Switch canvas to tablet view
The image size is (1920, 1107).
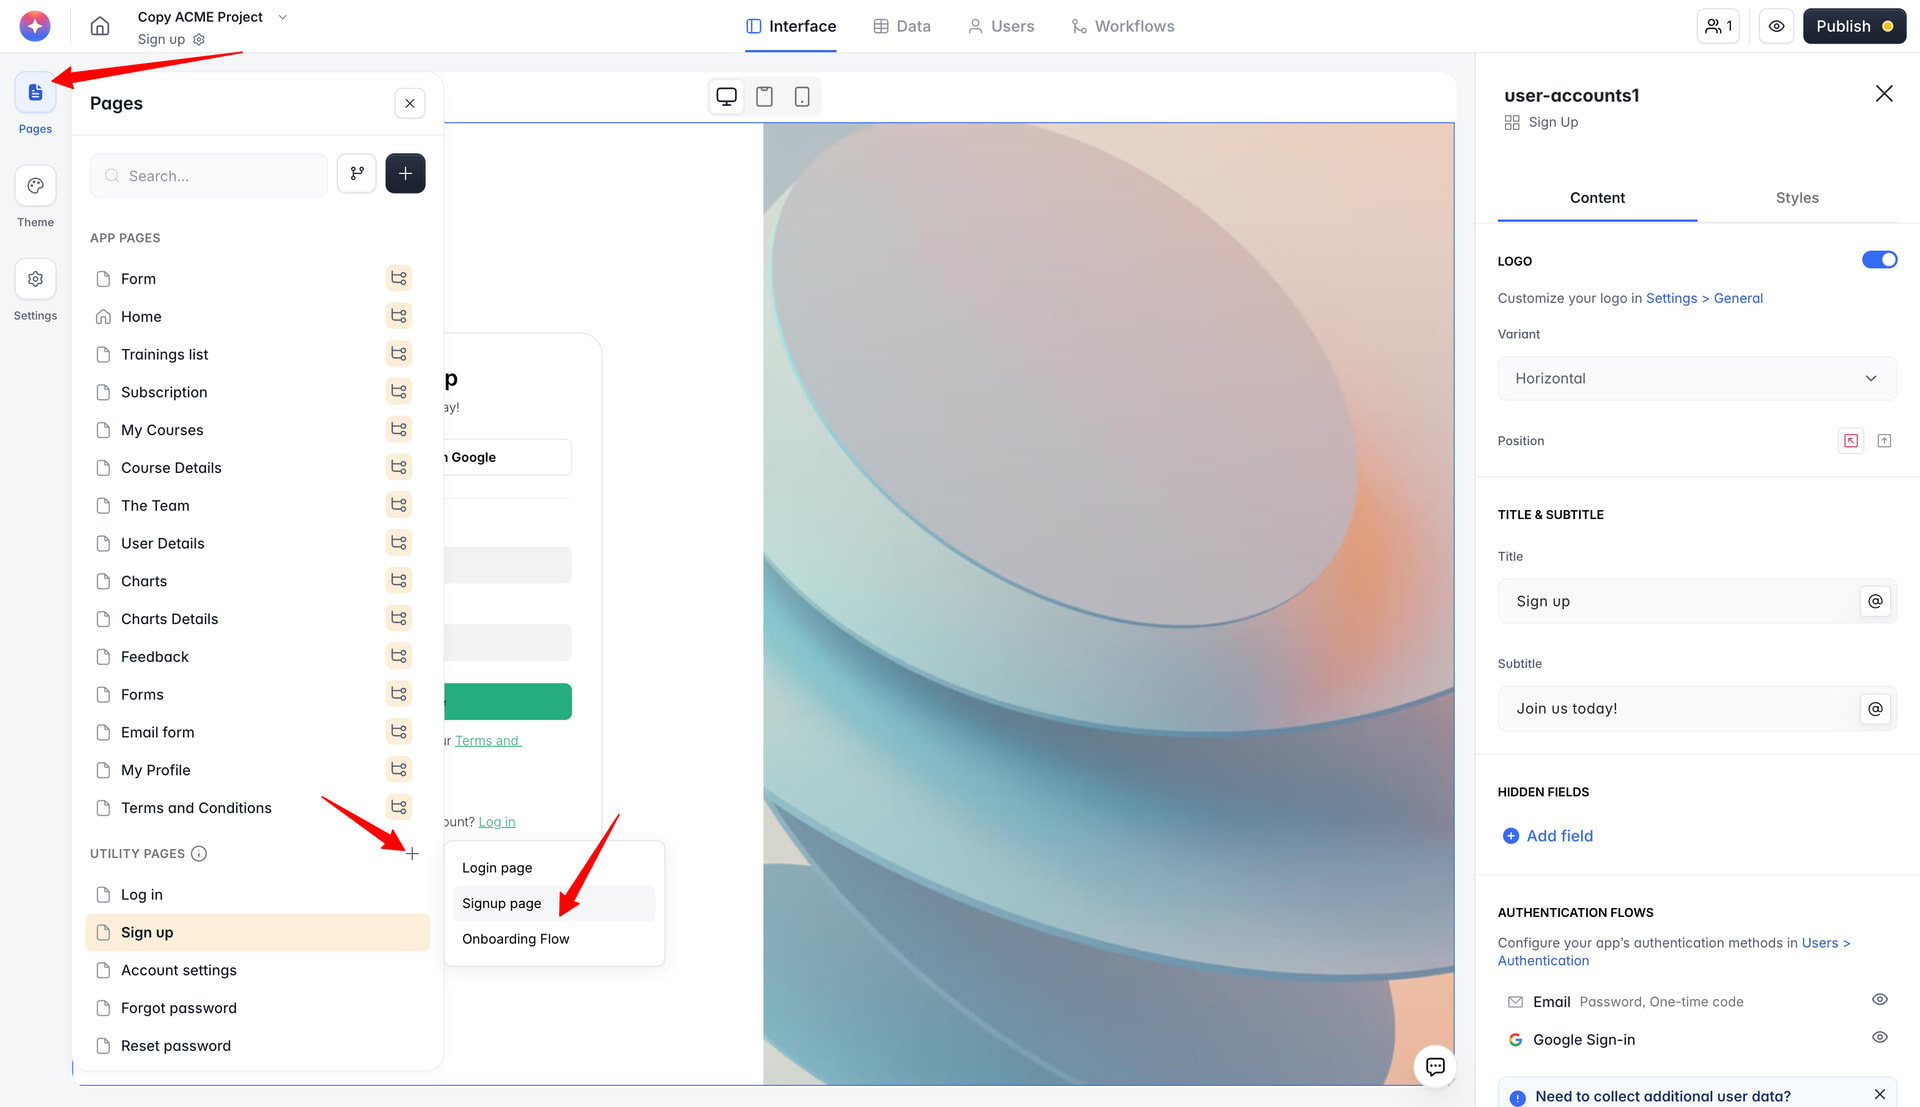point(764,97)
